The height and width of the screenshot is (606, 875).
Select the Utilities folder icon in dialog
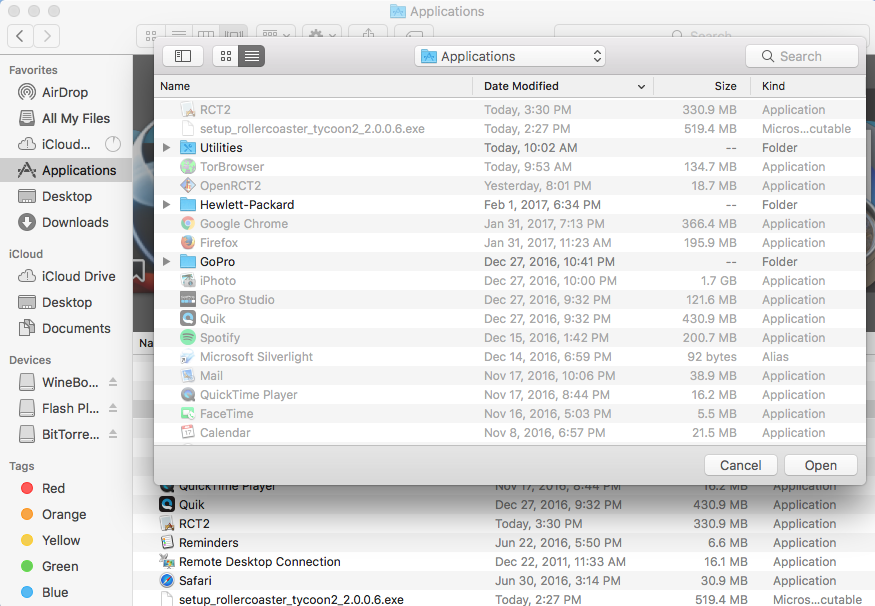[188, 147]
